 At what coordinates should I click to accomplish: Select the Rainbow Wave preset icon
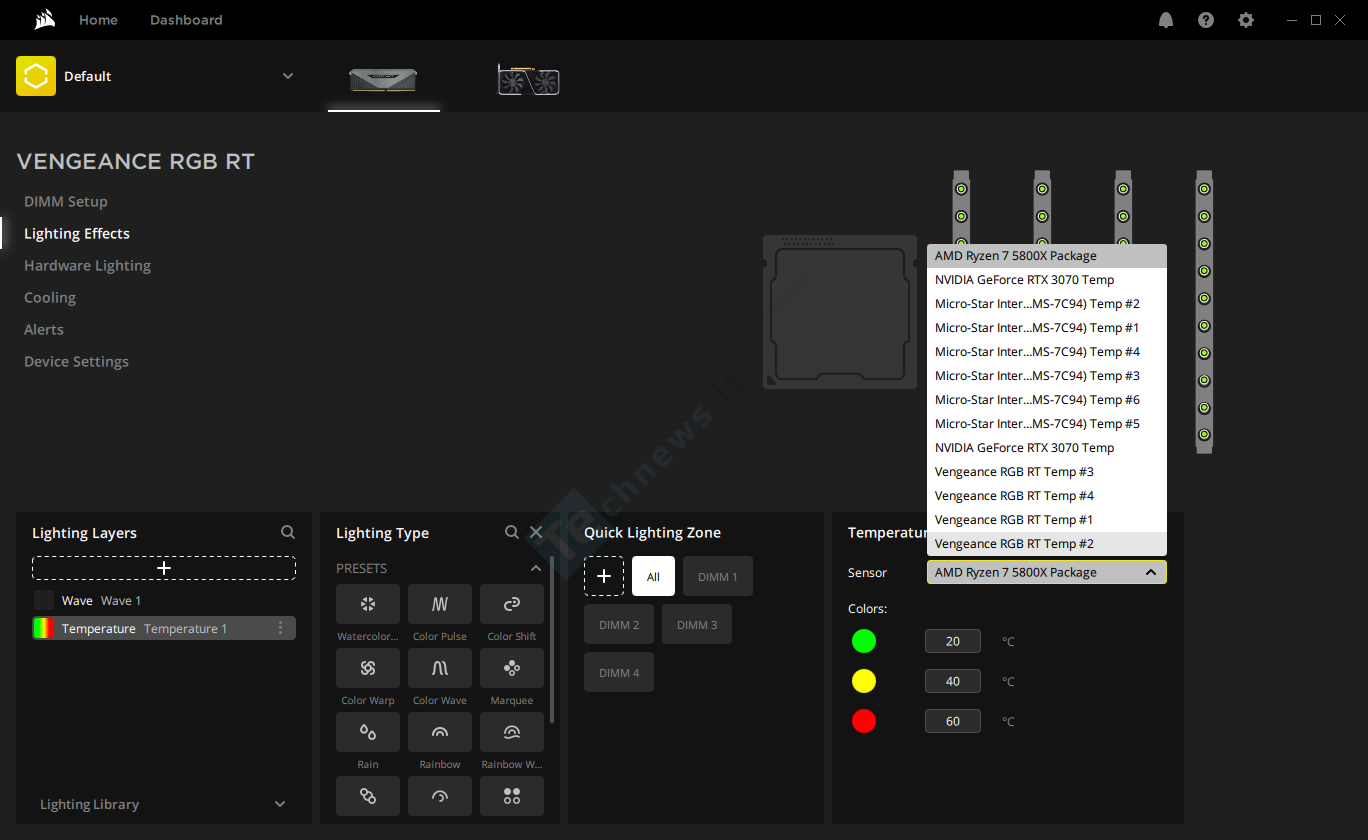pyautogui.click(x=512, y=732)
